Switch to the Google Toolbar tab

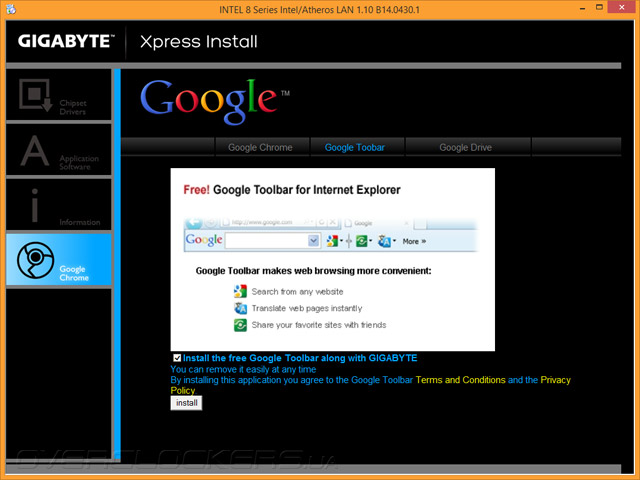pyautogui.click(x=355, y=147)
